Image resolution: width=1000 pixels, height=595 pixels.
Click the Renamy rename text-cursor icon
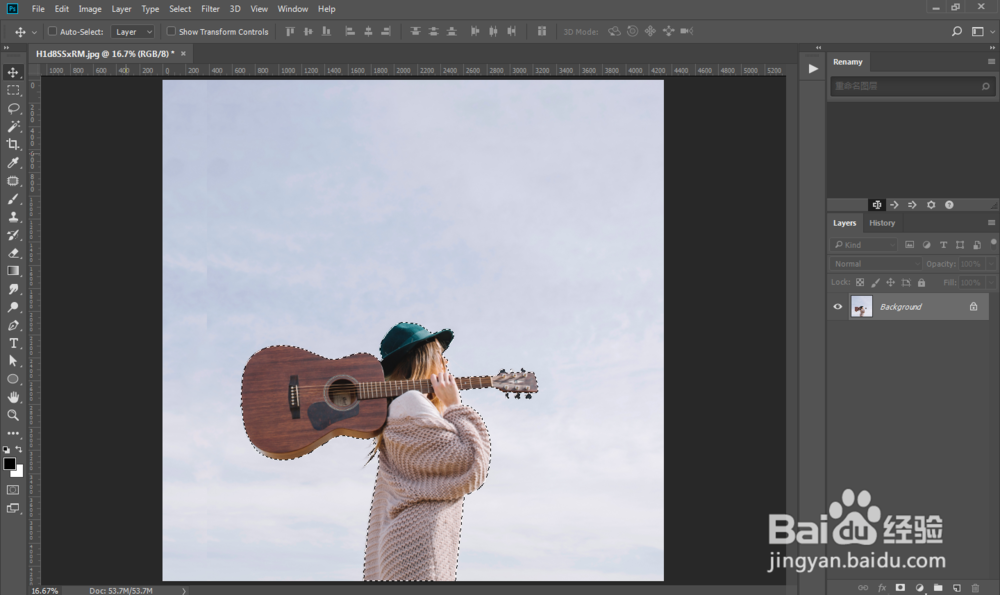[x=877, y=205]
